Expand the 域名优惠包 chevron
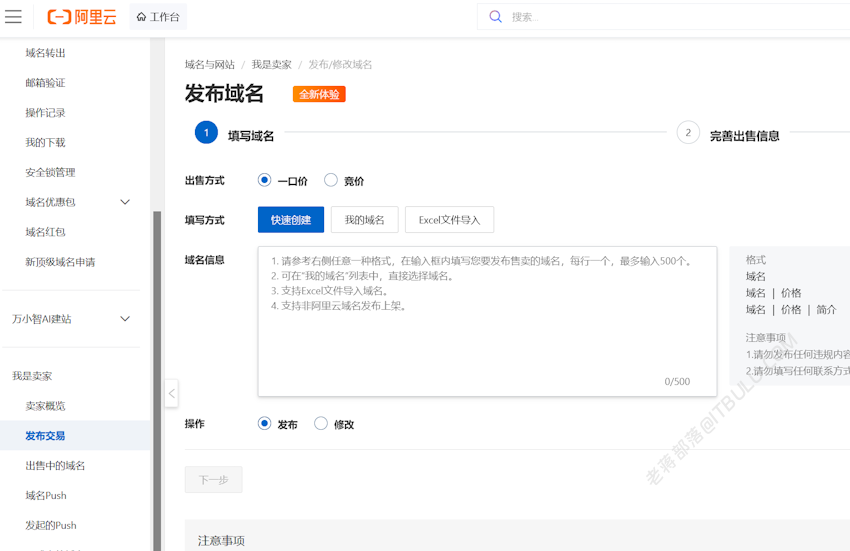 click(125, 202)
